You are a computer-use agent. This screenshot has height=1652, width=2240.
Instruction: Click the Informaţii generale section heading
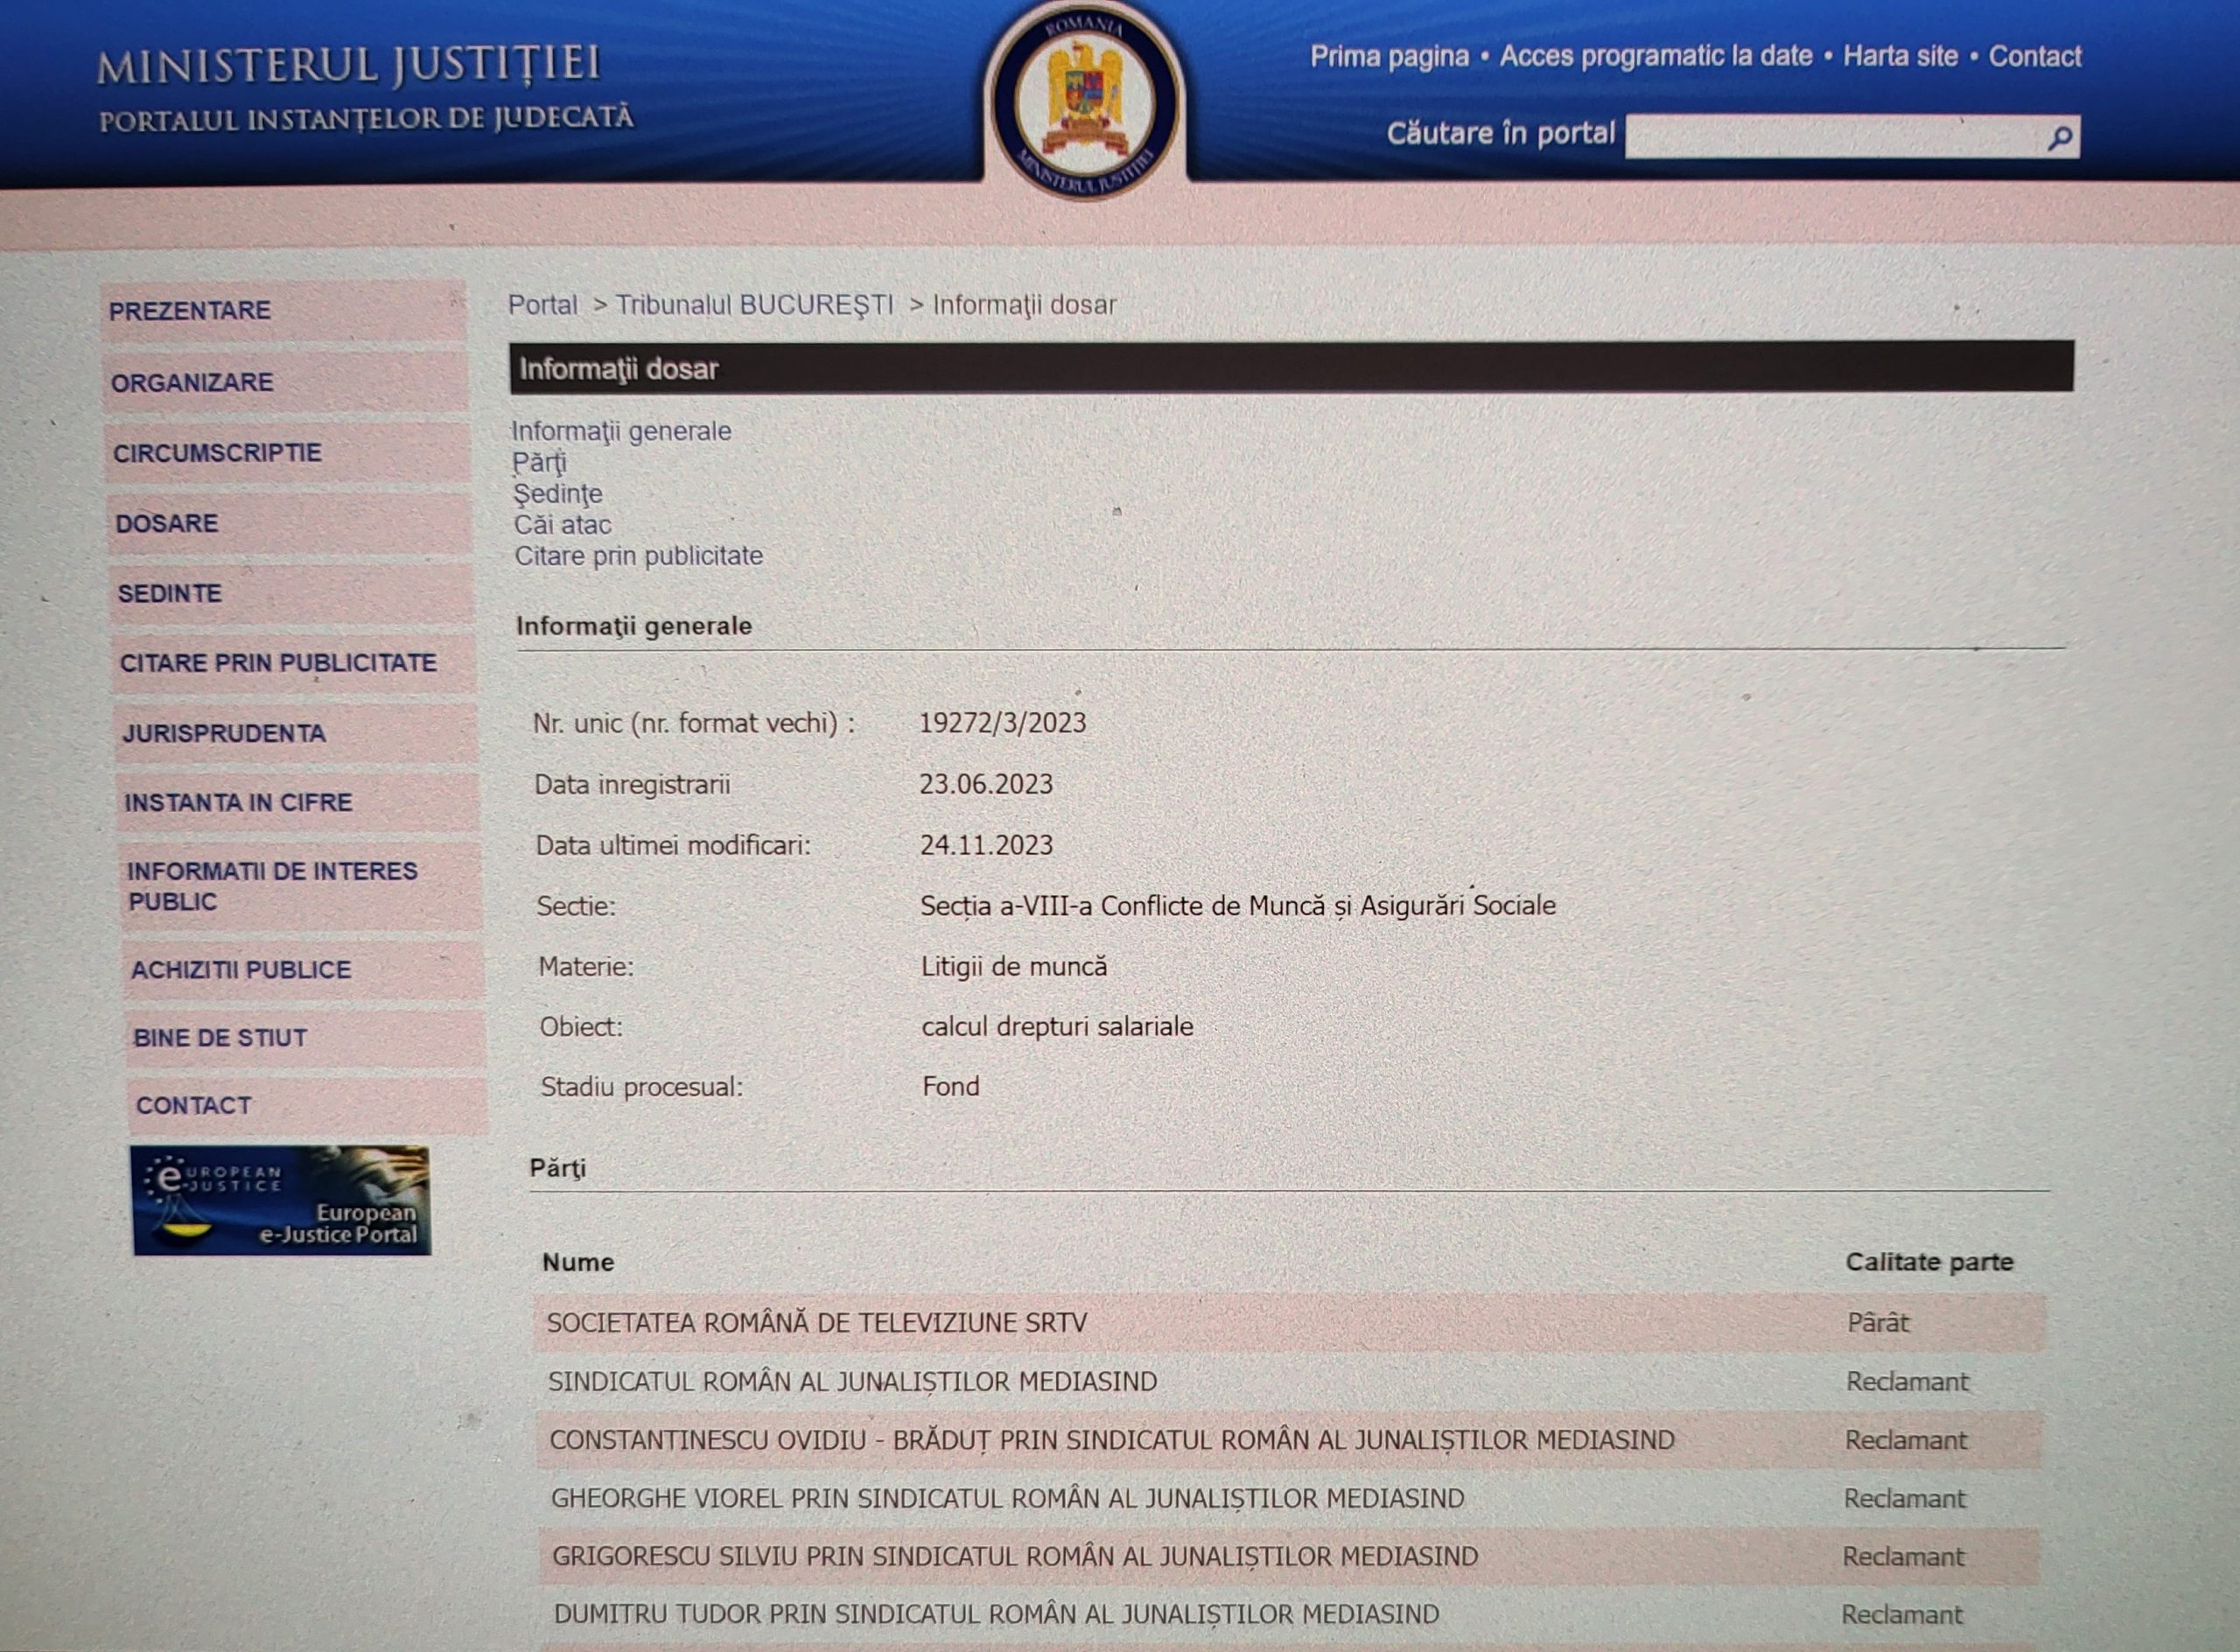point(634,626)
